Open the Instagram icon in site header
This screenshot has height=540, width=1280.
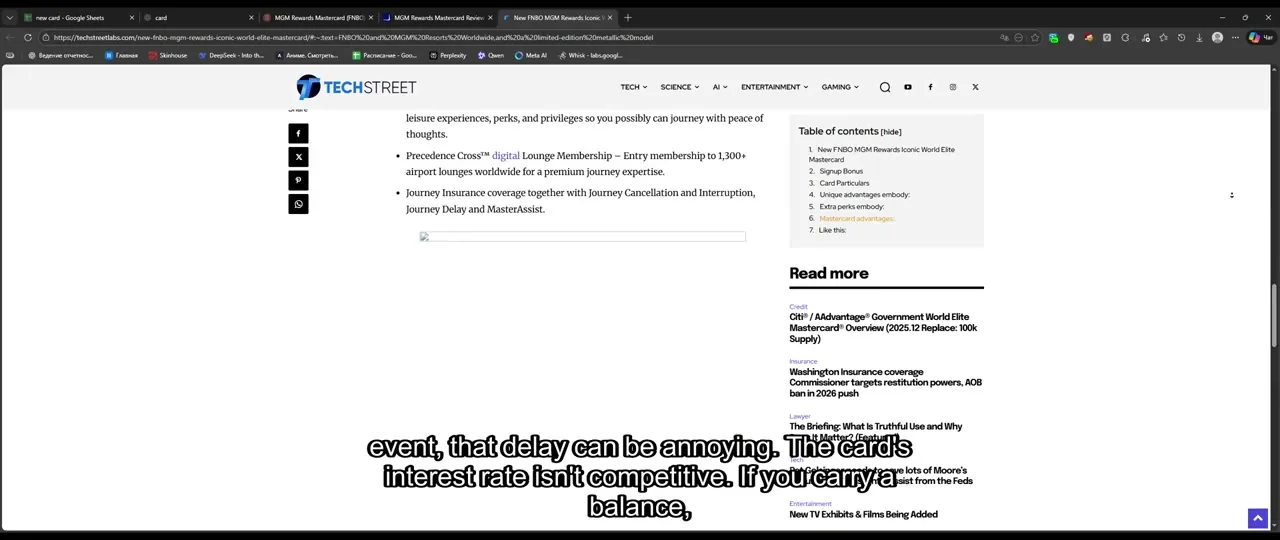953,87
